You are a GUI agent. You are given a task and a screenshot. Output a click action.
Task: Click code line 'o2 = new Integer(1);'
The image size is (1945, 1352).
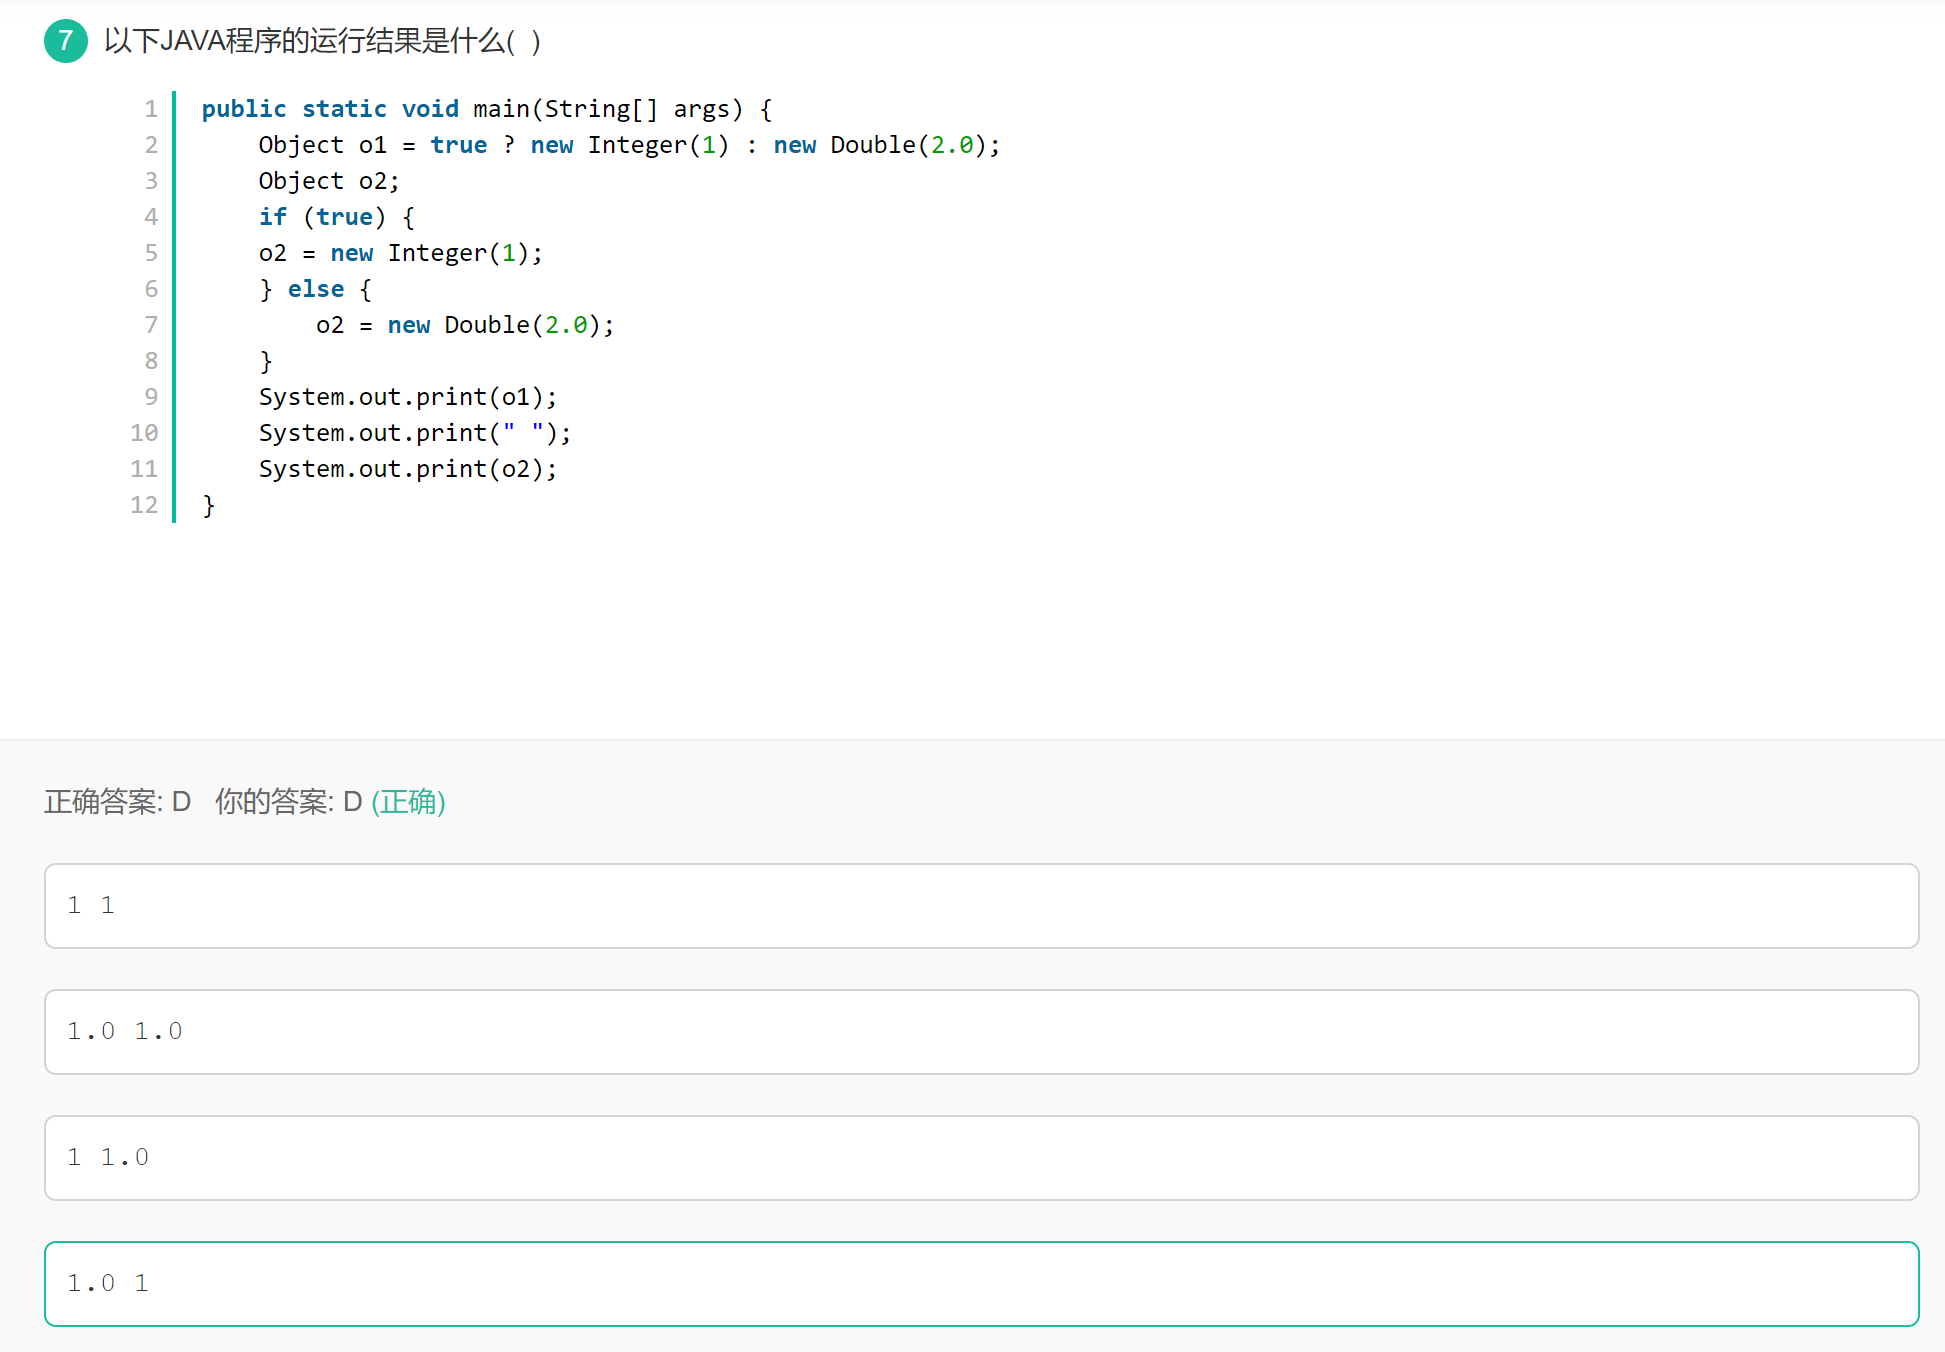coord(400,253)
